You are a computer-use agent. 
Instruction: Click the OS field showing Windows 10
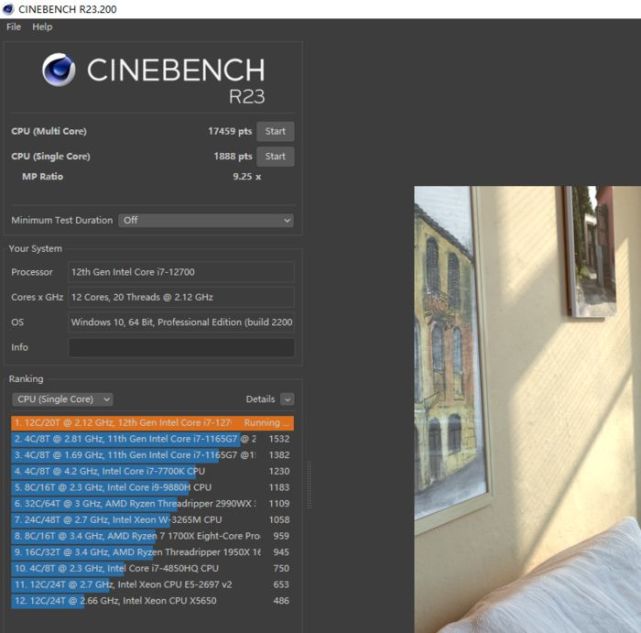tap(181, 322)
